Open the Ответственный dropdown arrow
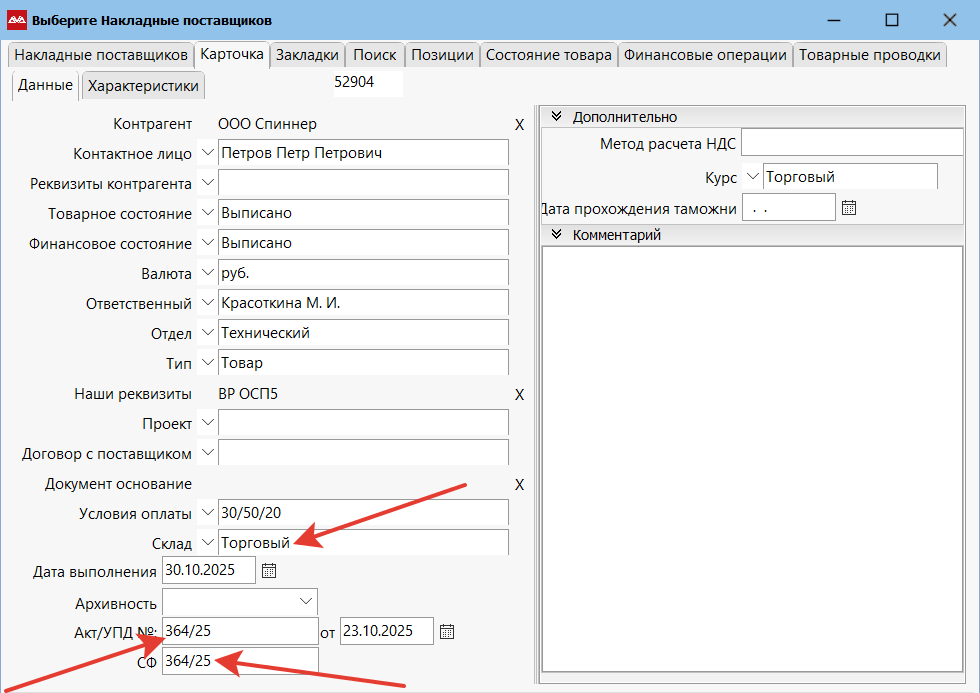This screenshot has width=980, height=693. coord(207,302)
